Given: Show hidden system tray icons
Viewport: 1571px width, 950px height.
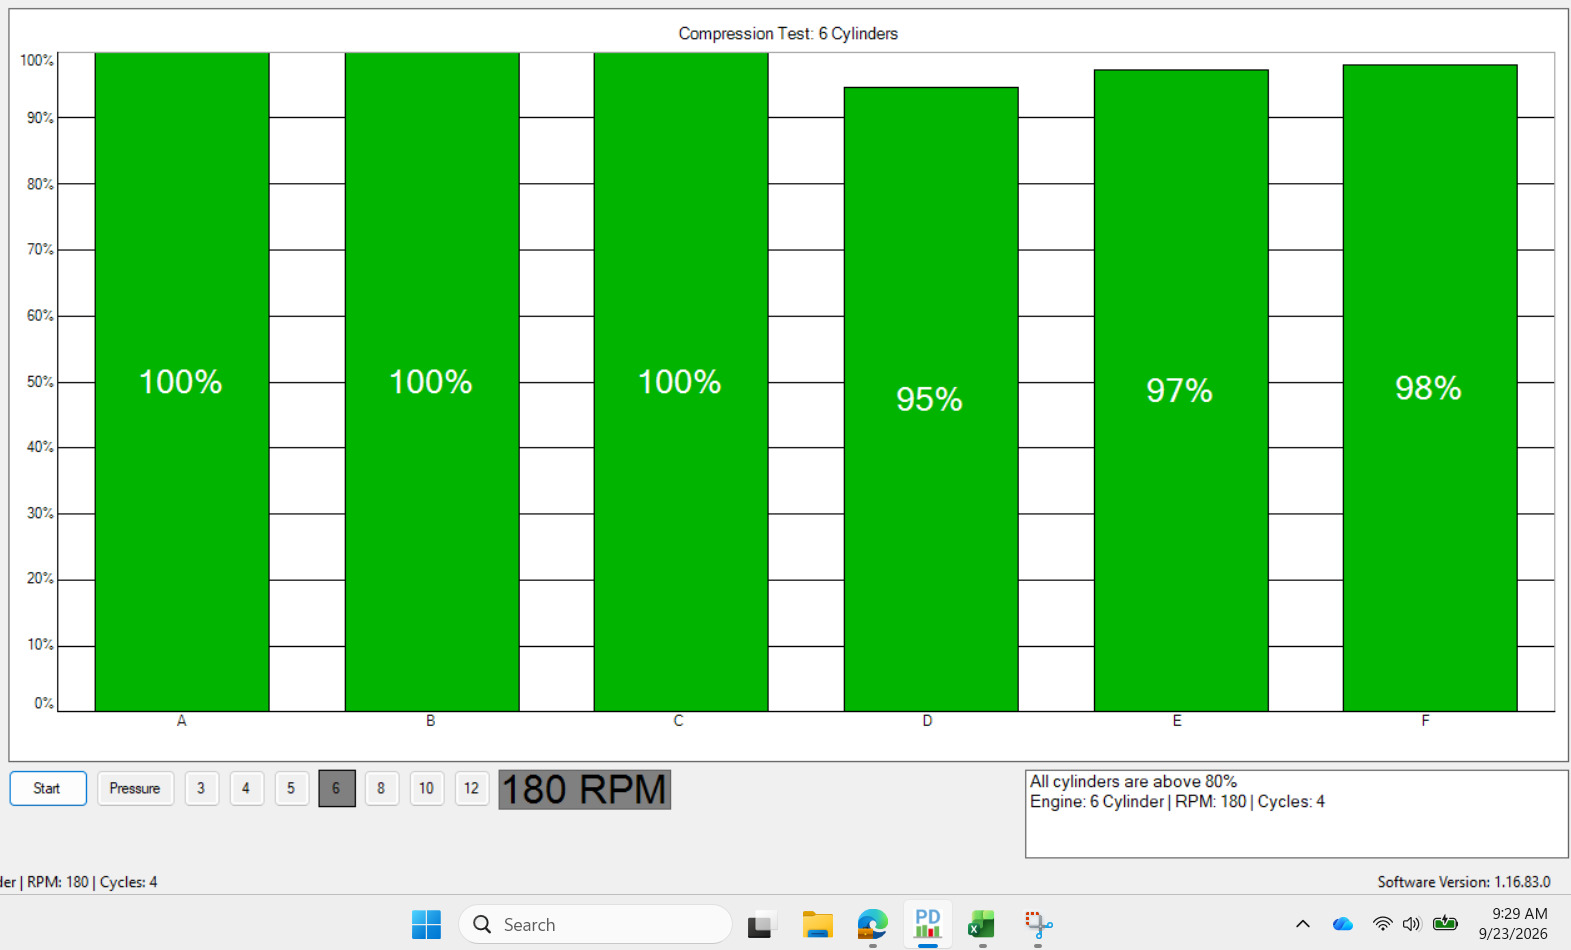Looking at the screenshot, I should pos(1302,924).
